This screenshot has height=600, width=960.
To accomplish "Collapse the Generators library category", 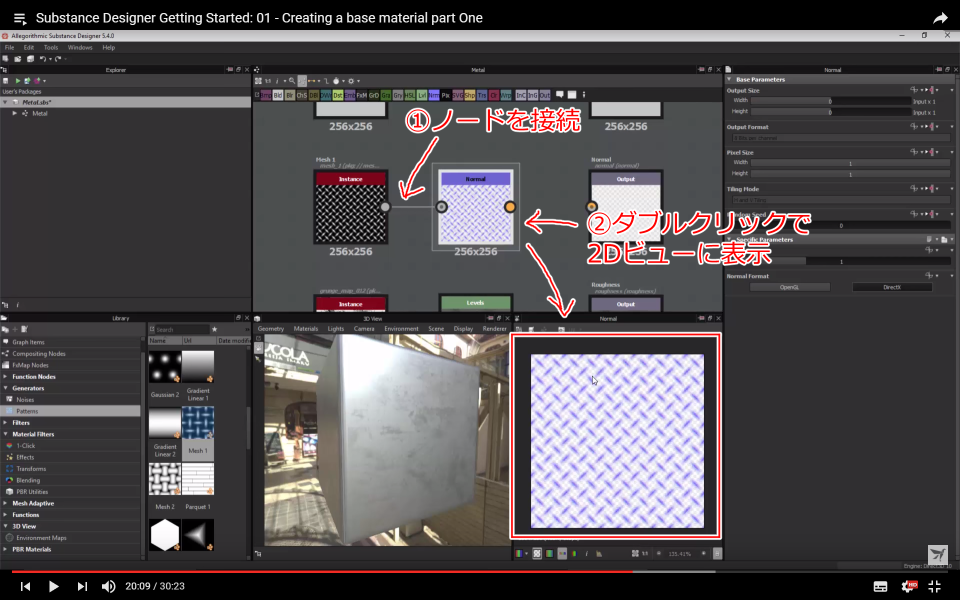I will coord(6,388).
